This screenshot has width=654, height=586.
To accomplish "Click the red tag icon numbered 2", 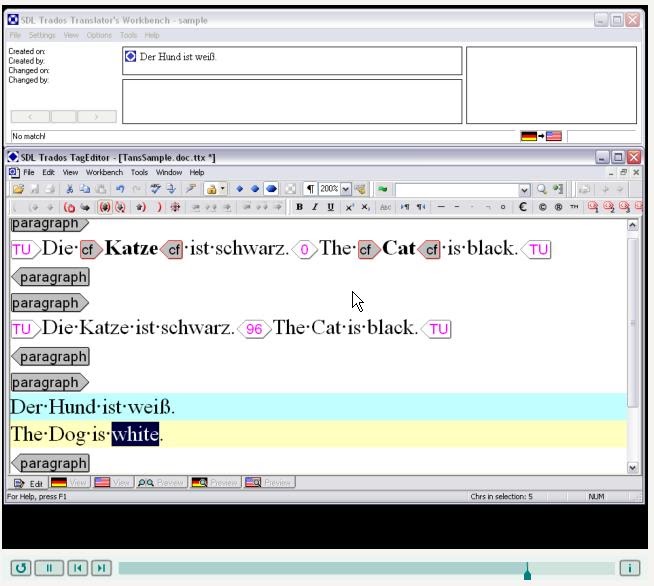I will [x=609, y=207].
